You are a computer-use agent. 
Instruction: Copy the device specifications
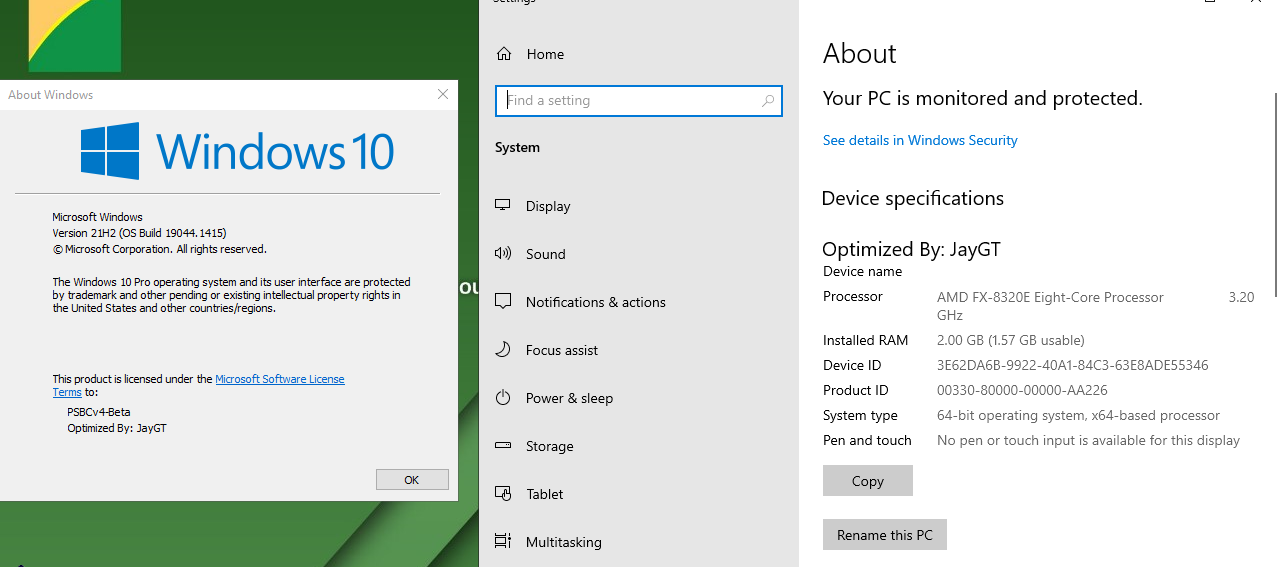[868, 481]
